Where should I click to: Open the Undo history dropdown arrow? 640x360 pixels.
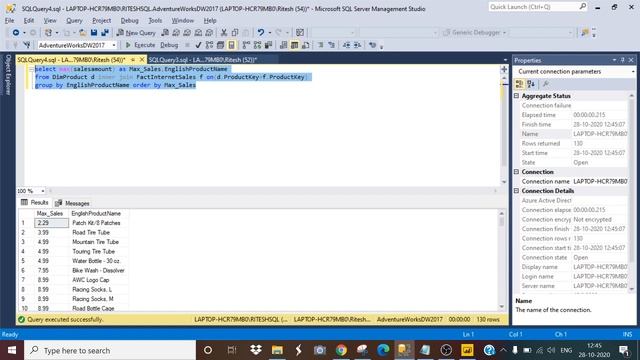(x=269, y=33)
